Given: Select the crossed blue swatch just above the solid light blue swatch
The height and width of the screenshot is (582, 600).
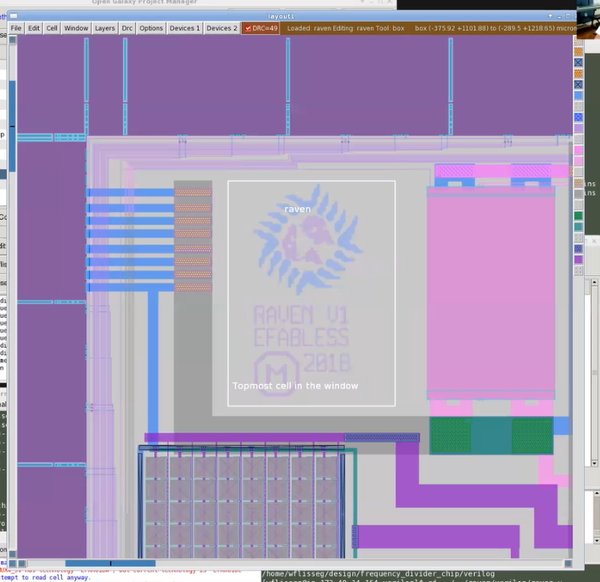Looking at the screenshot, I should (578, 84).
